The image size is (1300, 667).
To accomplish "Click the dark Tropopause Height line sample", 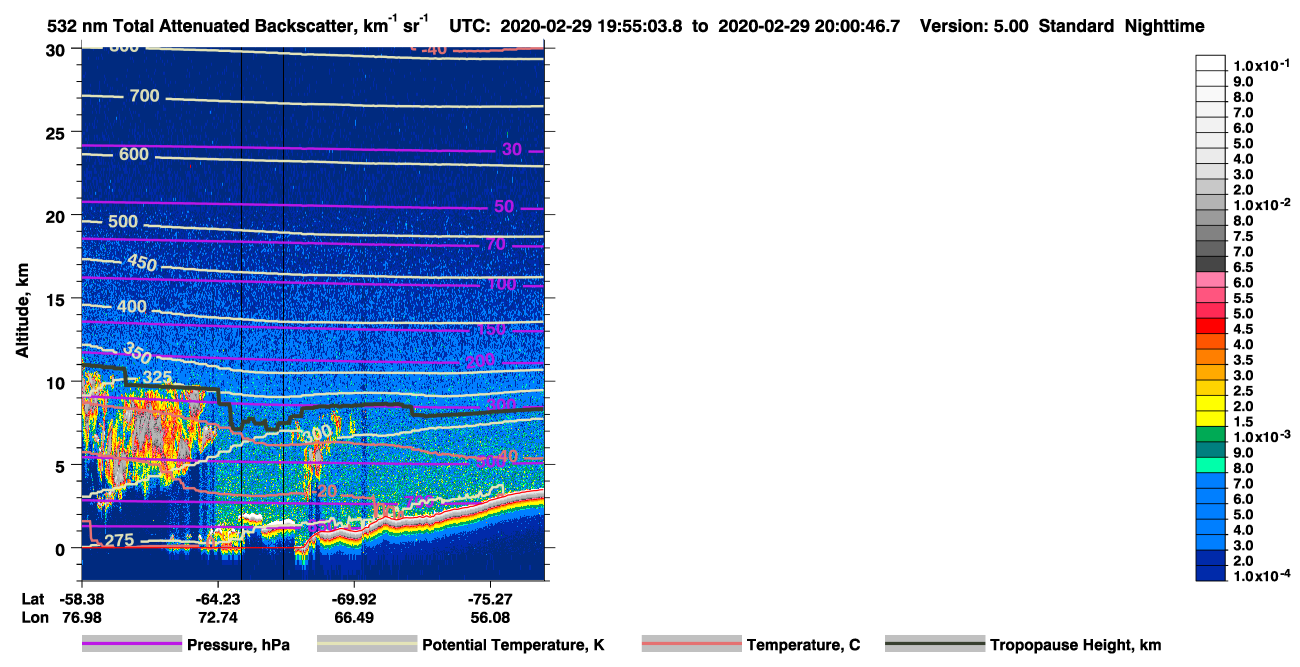I will point(935,645).
